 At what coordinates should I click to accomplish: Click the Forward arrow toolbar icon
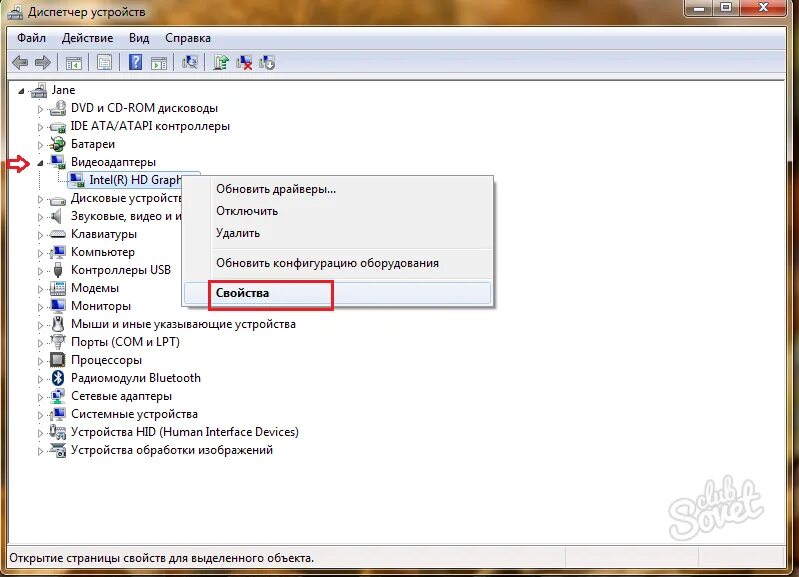point(43,63)
